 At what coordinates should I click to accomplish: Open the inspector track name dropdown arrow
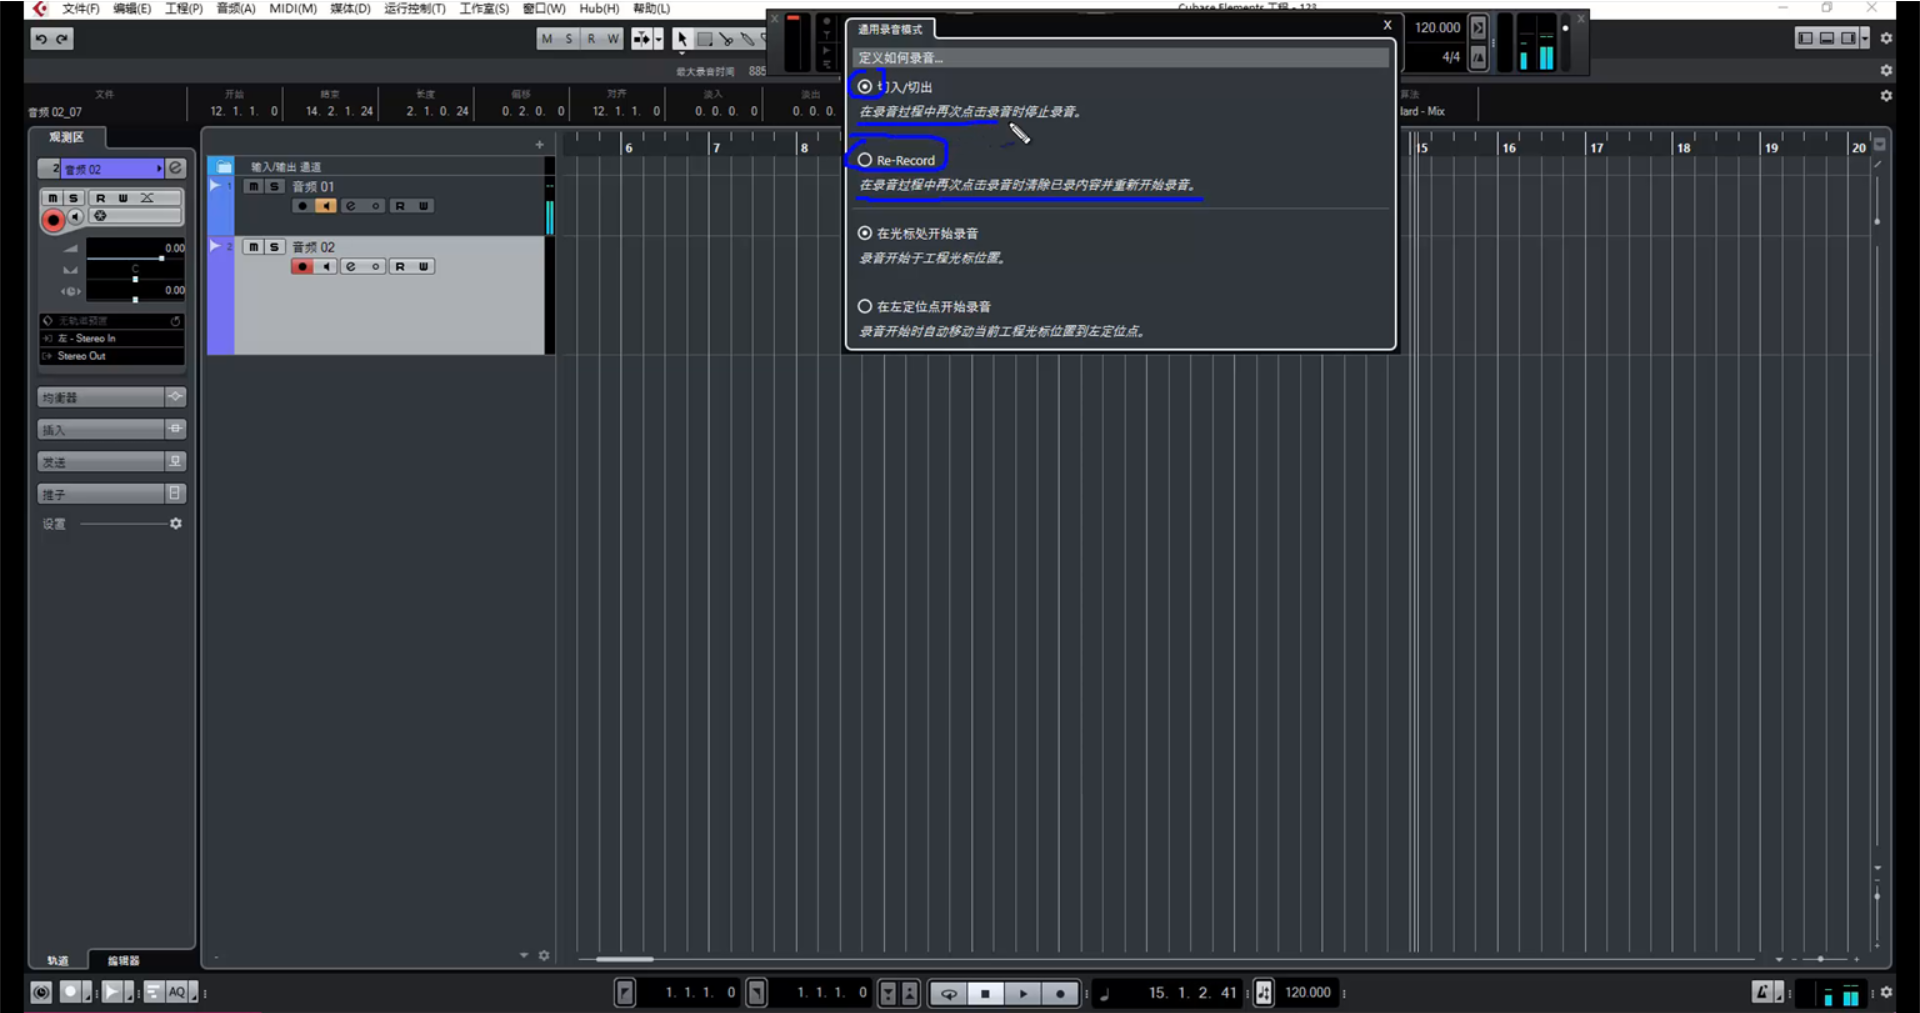pyautogui.click(x=159, y=168)
